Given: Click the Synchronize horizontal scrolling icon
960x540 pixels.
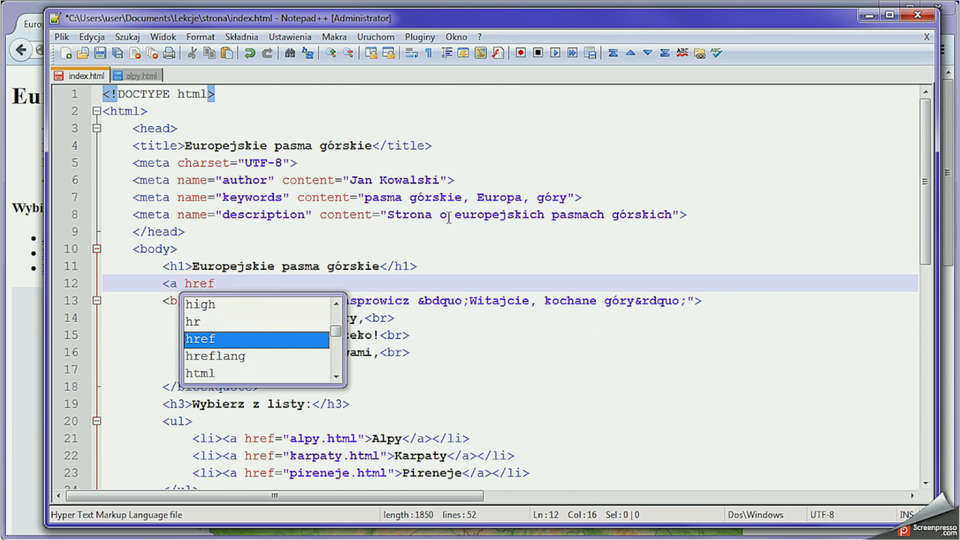Looking at the screenshot, I should (388, 53).
